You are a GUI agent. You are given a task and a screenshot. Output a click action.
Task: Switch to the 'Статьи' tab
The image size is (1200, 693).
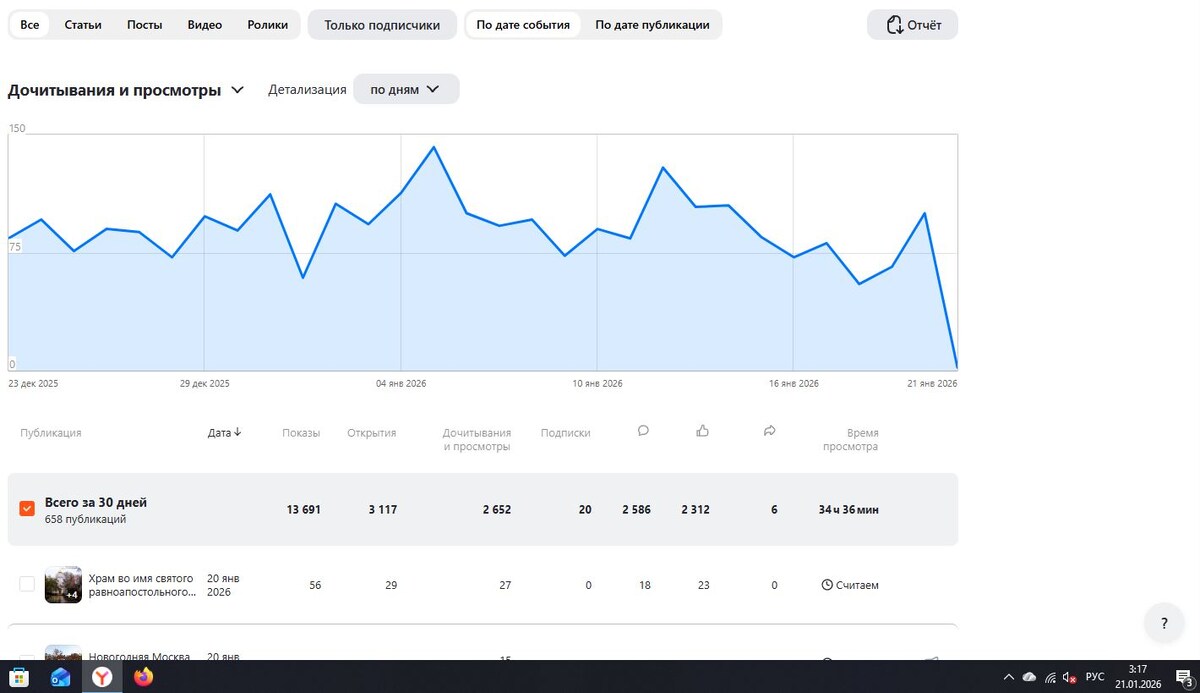click(x=83, y=25)
